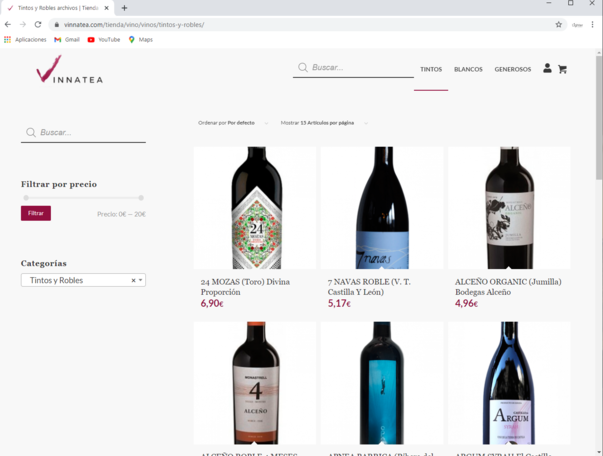Open the Gmail bookmark

pyautogui.click(x=67, y=40)
